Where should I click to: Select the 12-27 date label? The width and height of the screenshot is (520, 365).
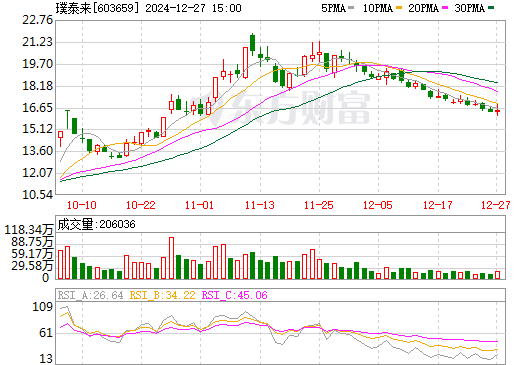point(496,205)
